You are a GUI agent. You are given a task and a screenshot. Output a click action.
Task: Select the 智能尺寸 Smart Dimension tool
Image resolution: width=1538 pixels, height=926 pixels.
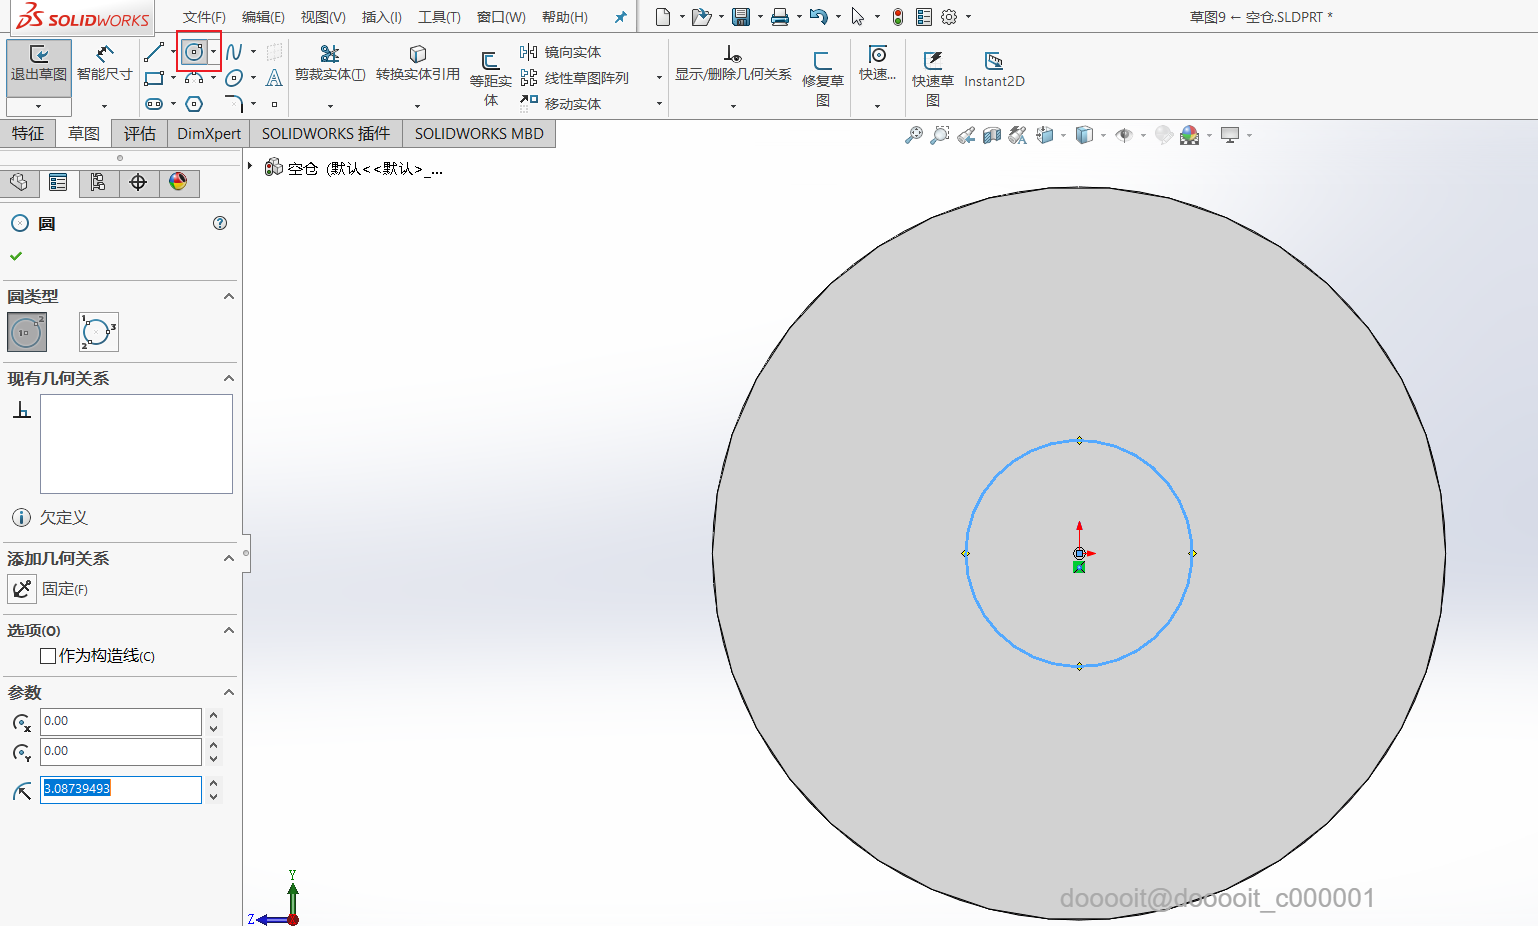click(x=104, y=64)
